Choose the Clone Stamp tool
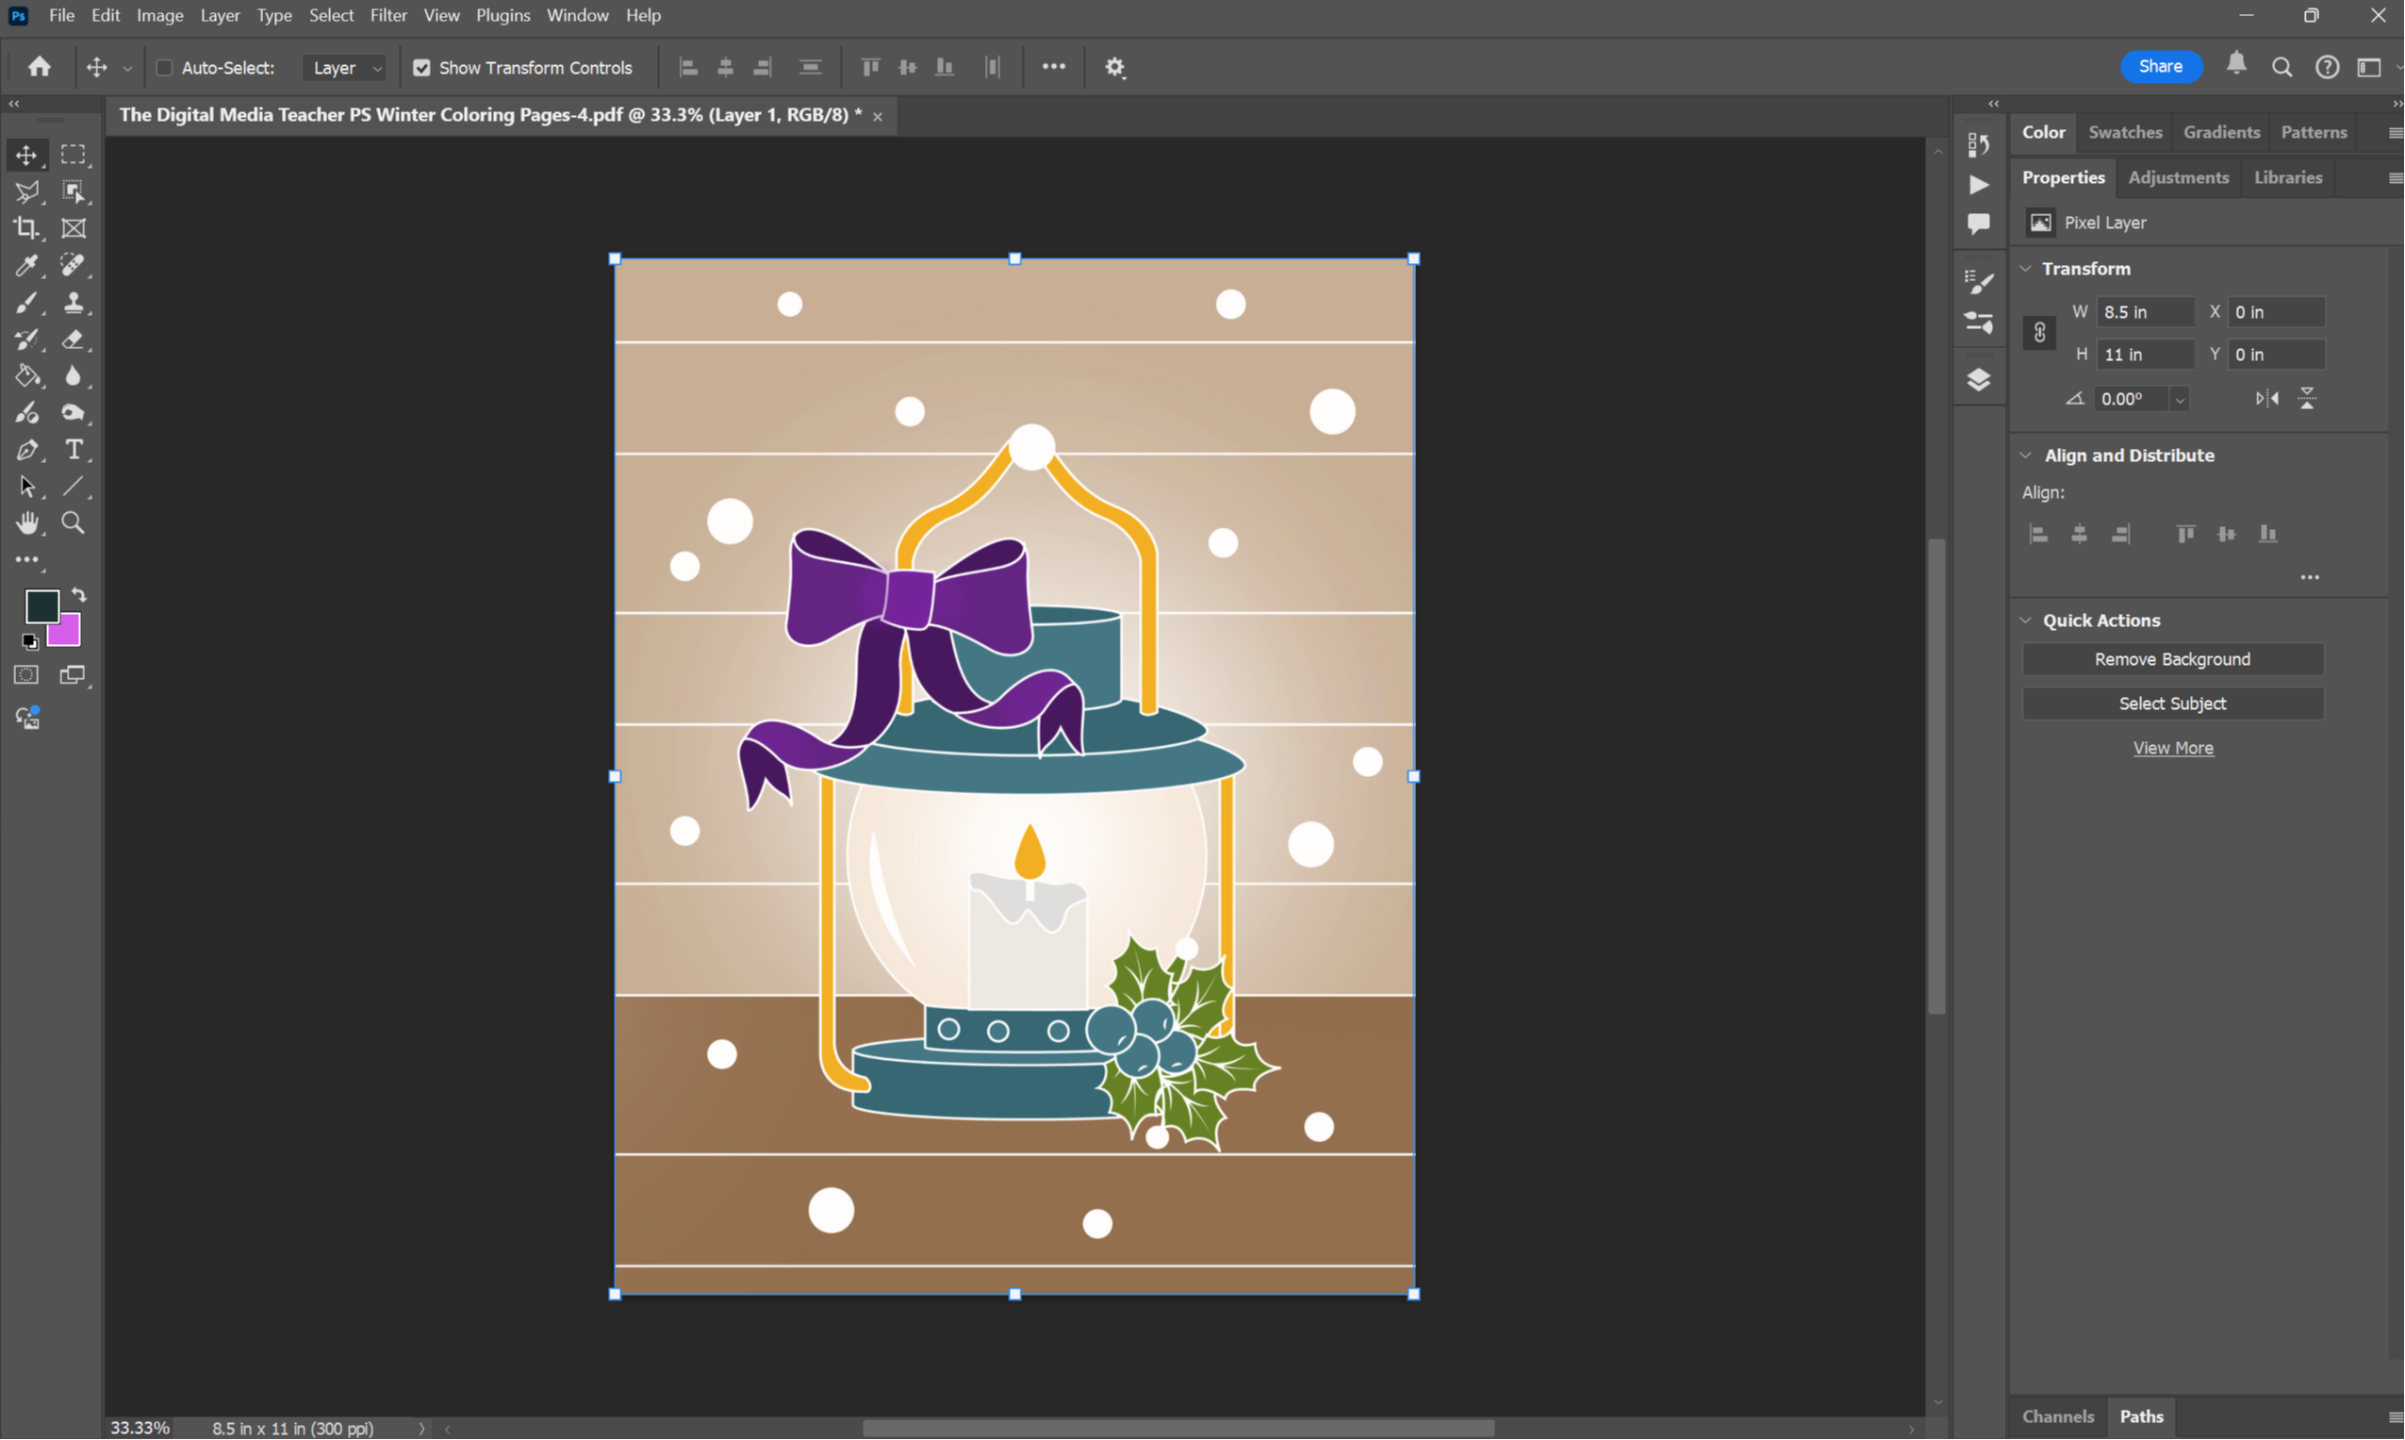The width and height of the screenshot is (2405, 1440). pyautogui.click(x=74, y=302)
